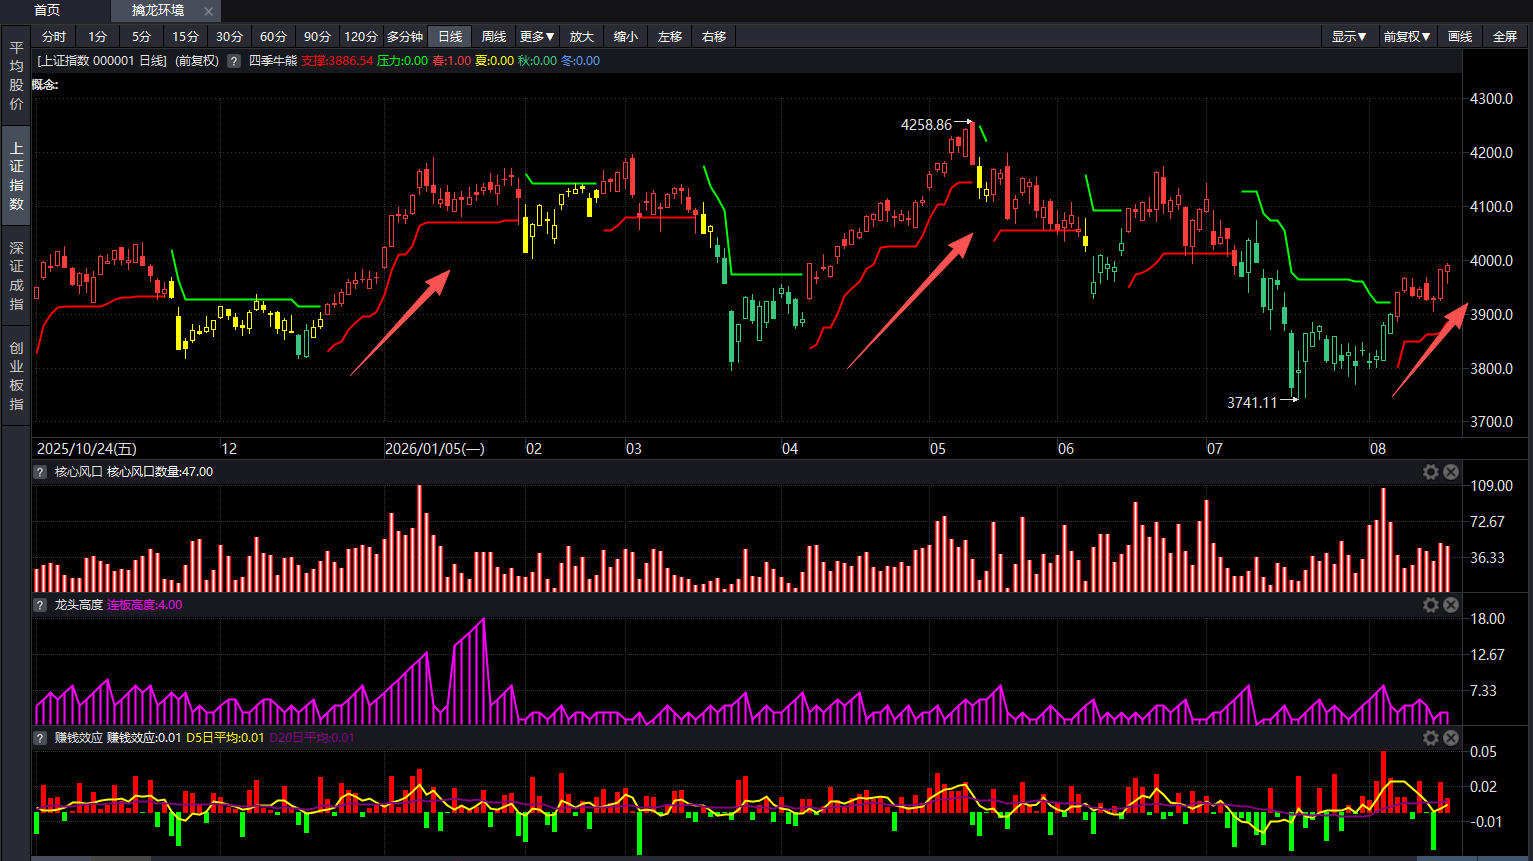This screenshot has width=1533, height=861.
Task: Open settings gear of 龙头高度 panel
Action: point(1431,605)
